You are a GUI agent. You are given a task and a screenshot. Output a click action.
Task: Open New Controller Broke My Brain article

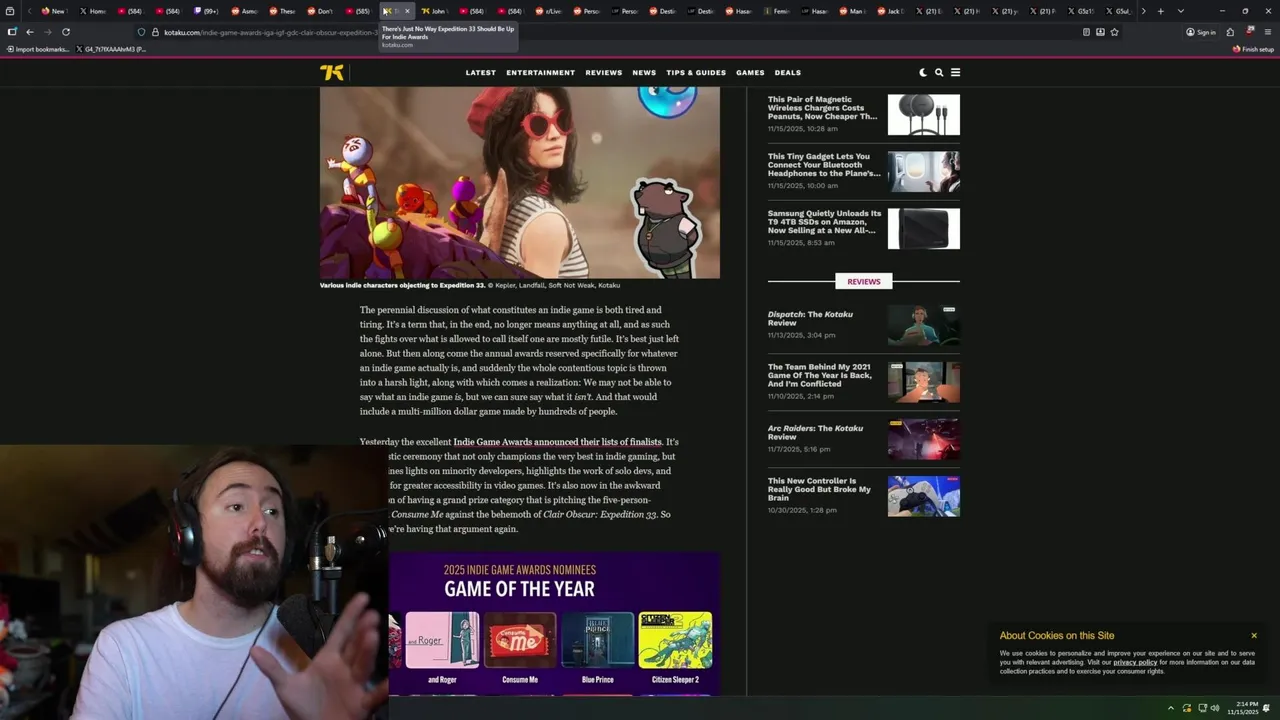(x=819, y=489)
